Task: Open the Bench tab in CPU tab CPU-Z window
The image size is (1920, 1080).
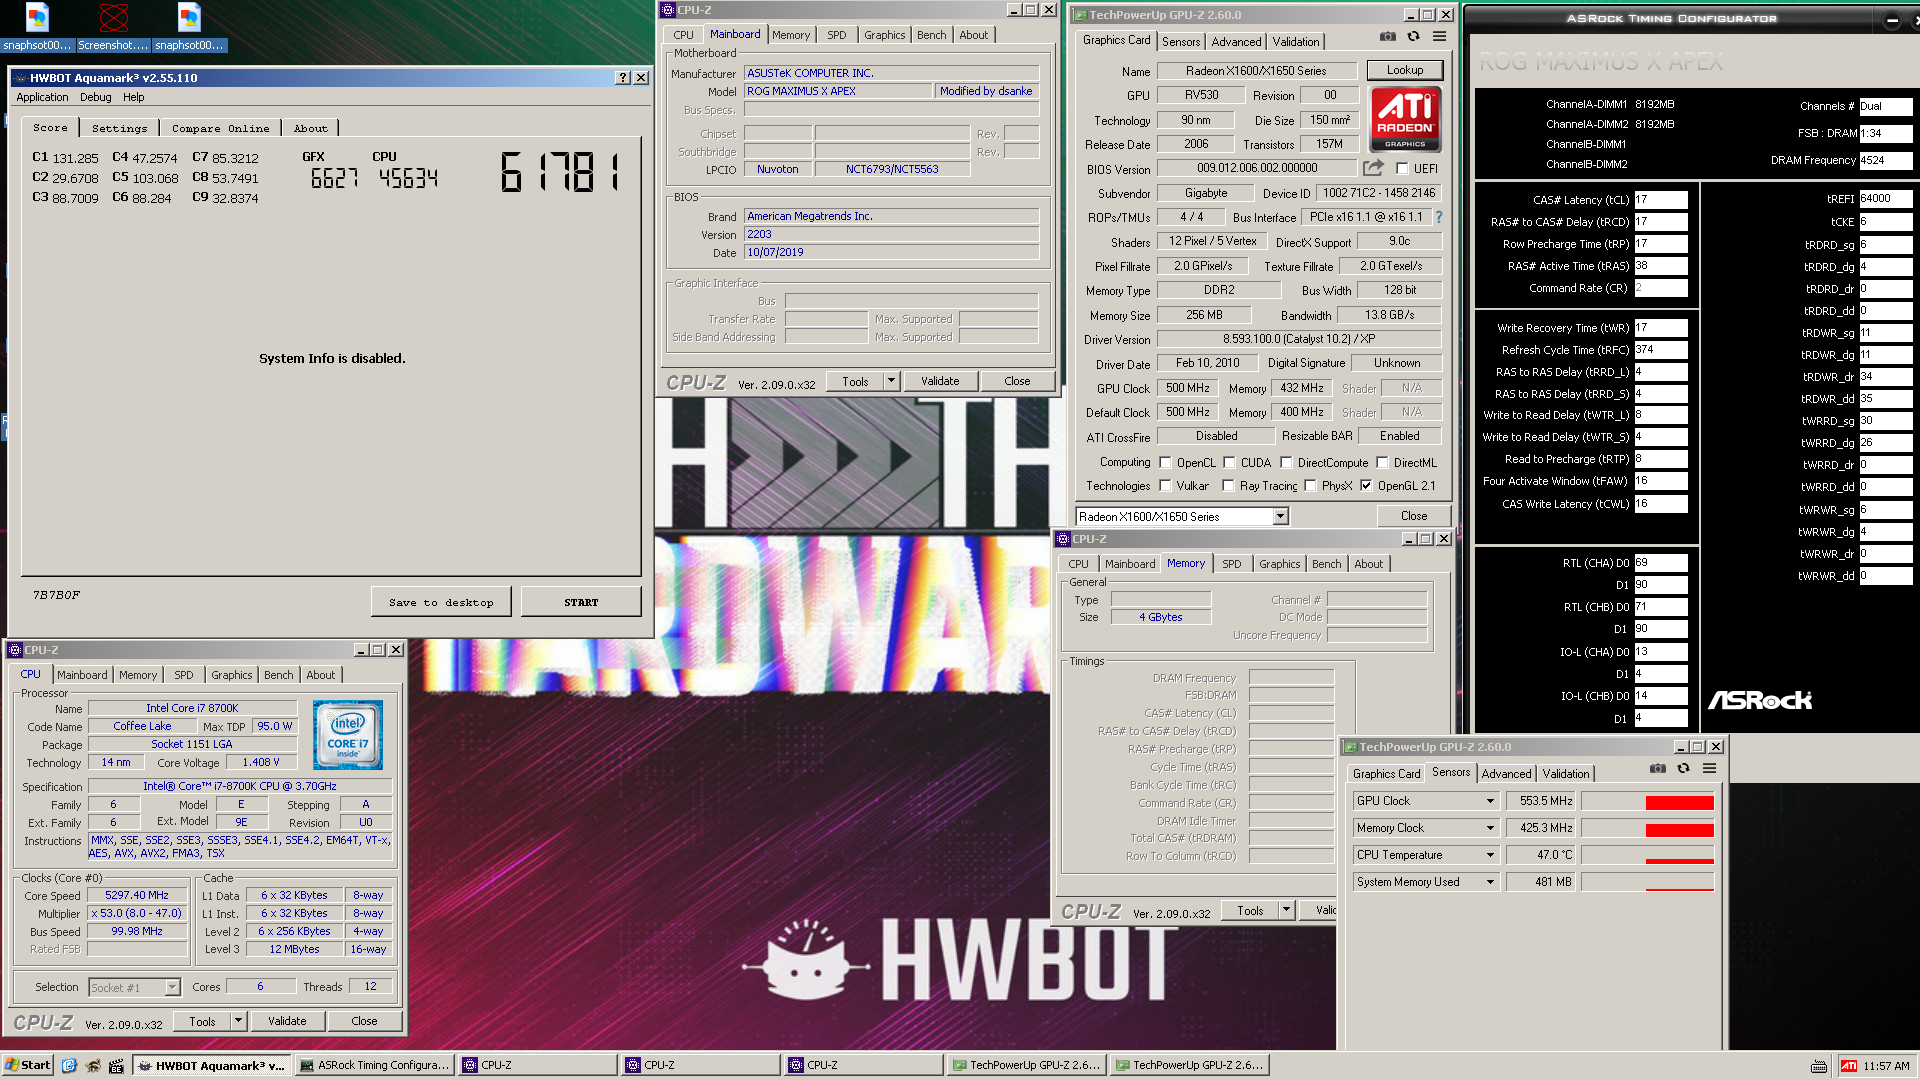Action: 279,675
